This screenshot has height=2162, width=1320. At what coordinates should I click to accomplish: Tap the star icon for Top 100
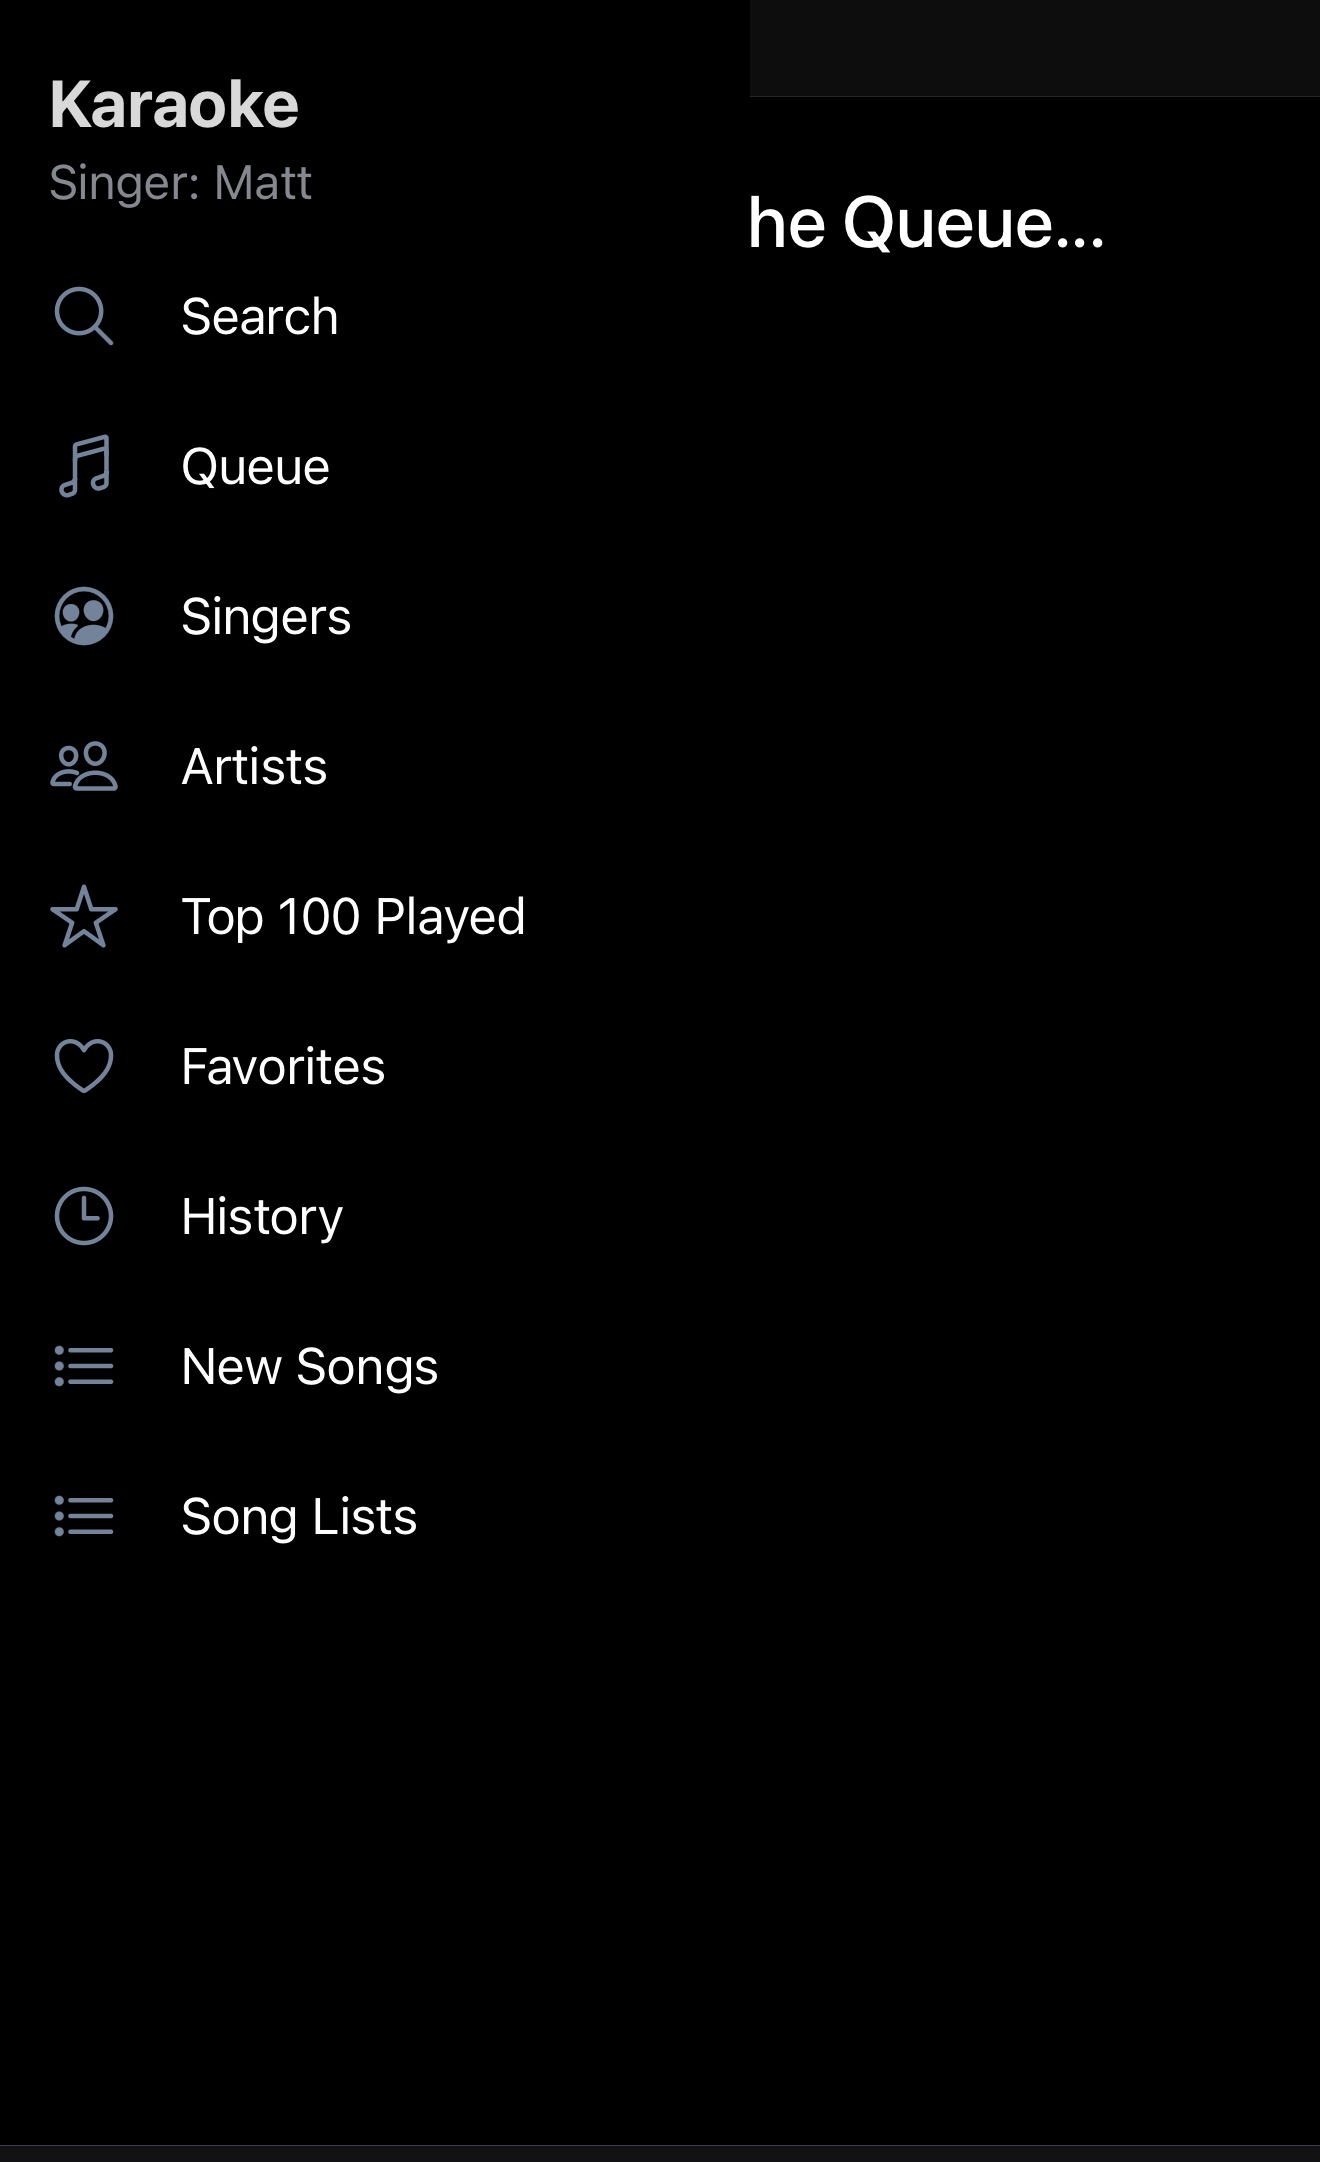pyautogui.click(x=84, y=916)
